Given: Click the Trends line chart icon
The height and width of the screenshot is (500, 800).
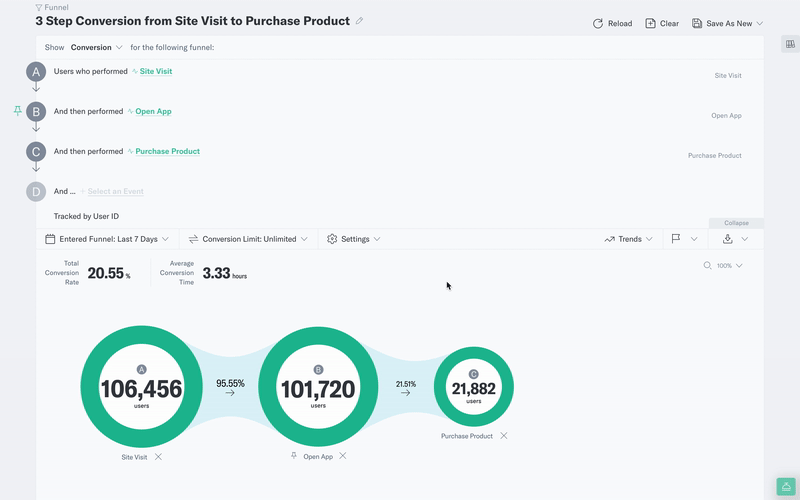Looking at the screenshot, I should pyautogui.click(x=609, y=239).
